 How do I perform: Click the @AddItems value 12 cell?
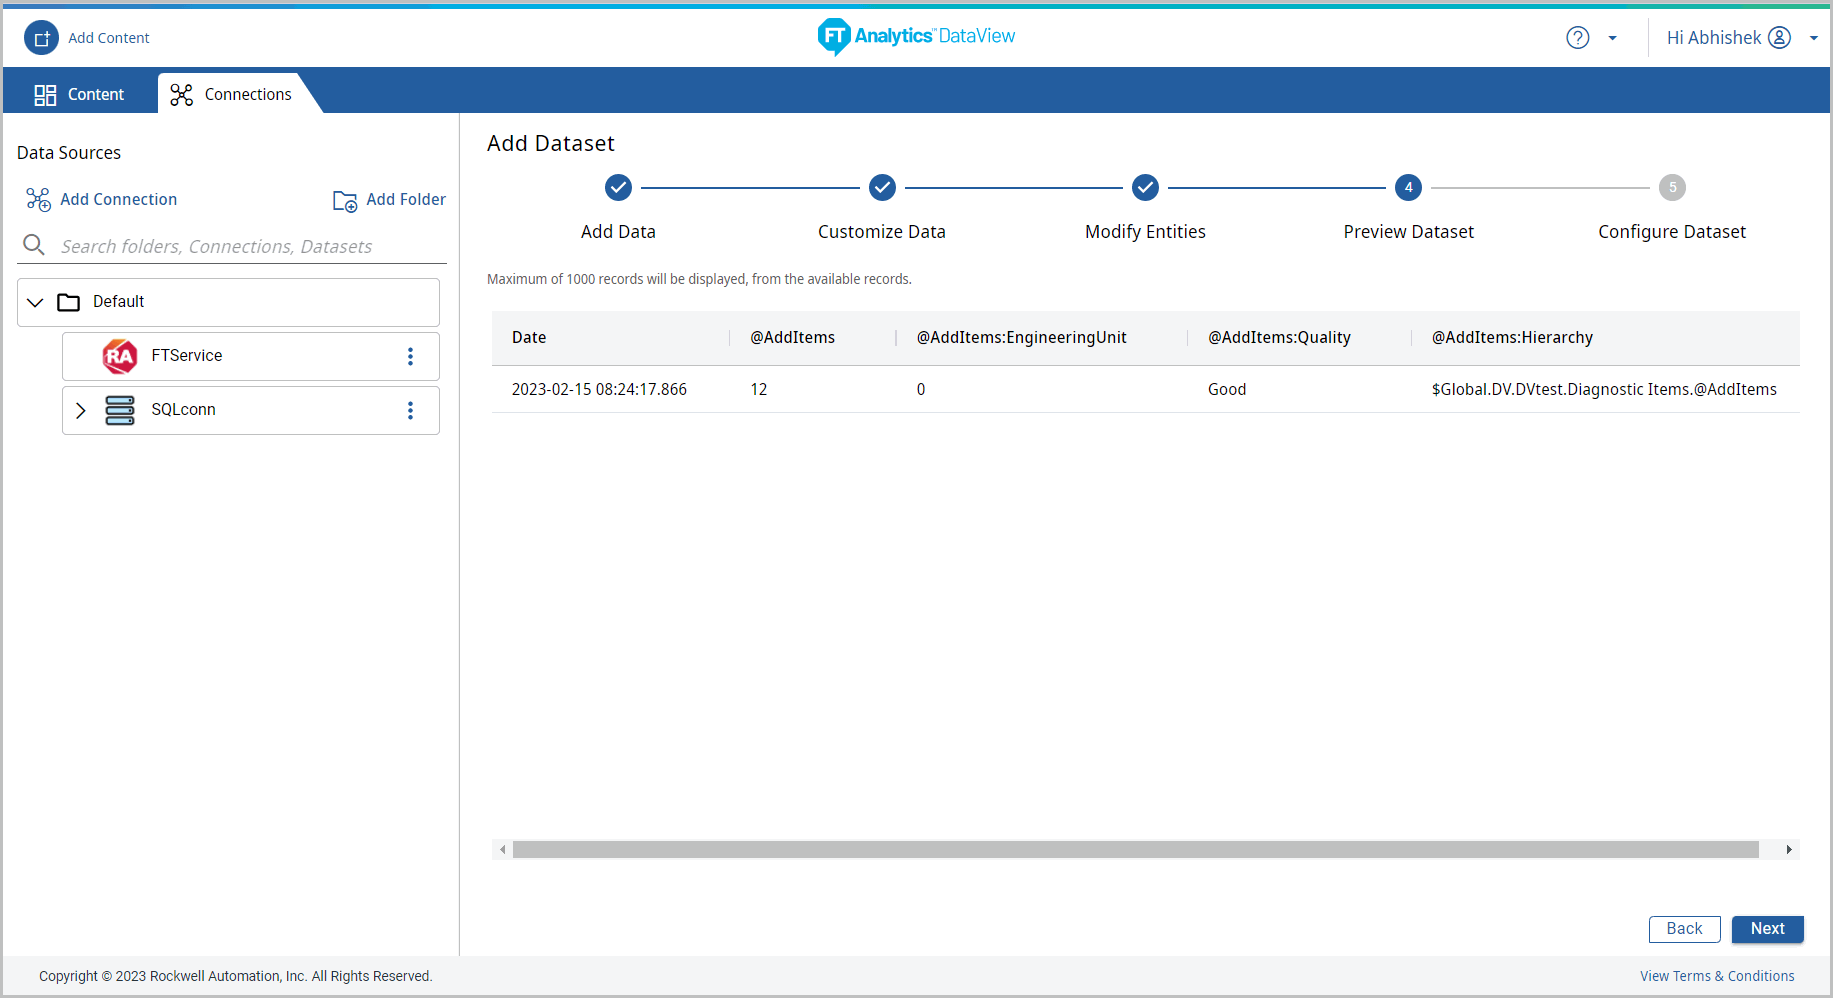(x=759, y=390)
